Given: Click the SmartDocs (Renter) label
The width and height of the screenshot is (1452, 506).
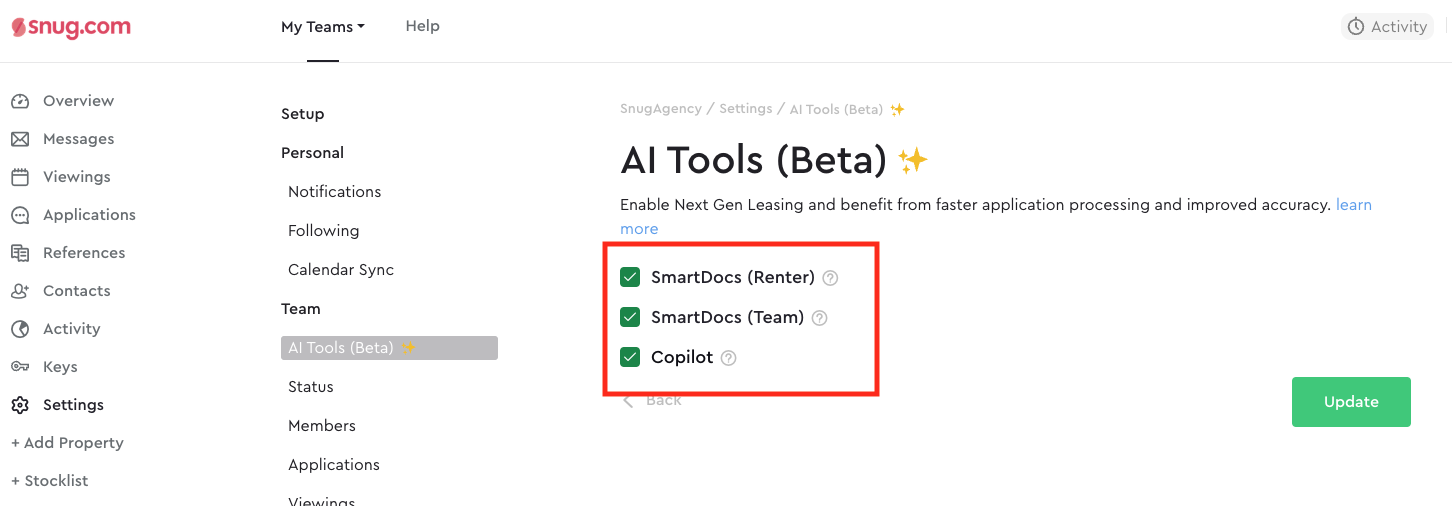Looking at the screenshot, I should tap(733, 277).
